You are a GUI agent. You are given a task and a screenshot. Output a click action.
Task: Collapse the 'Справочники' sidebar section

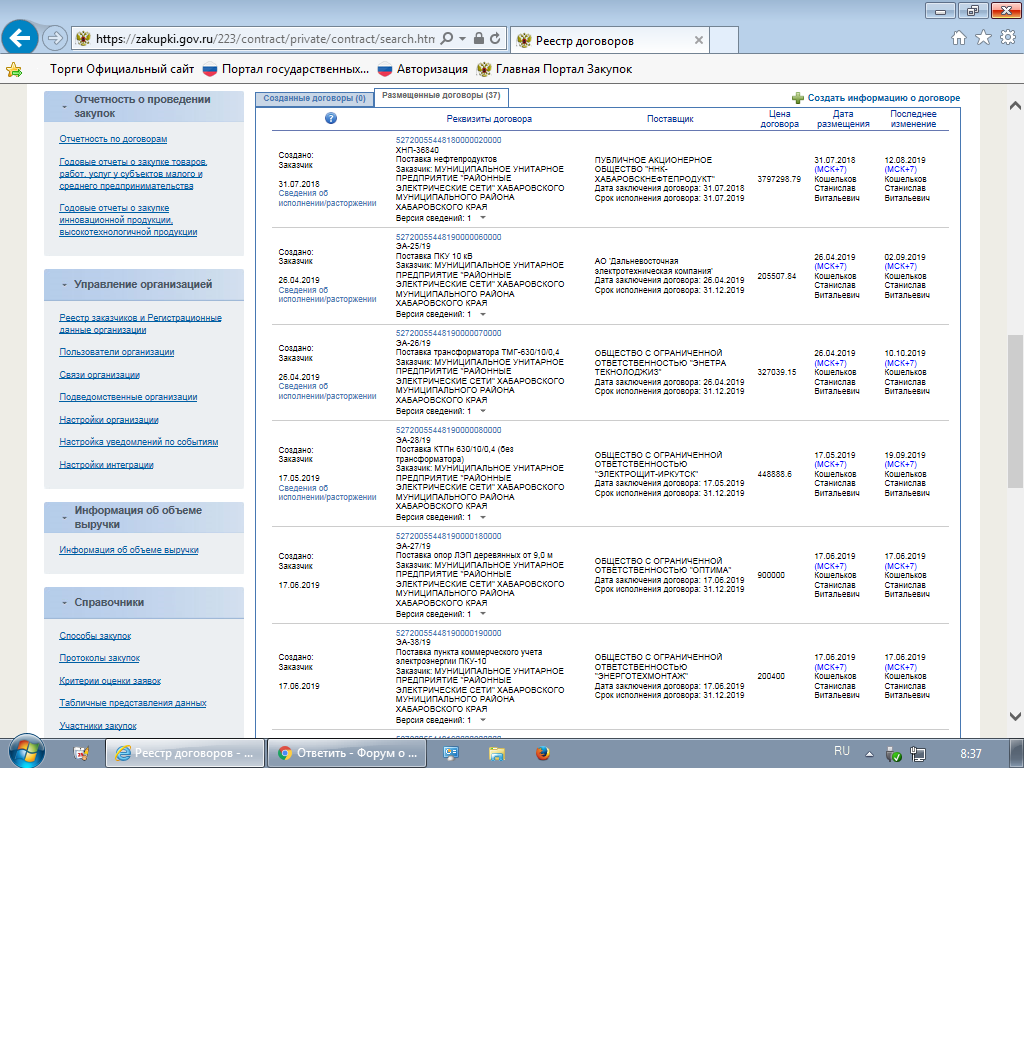pyautogui.click(x=64, y=603)
